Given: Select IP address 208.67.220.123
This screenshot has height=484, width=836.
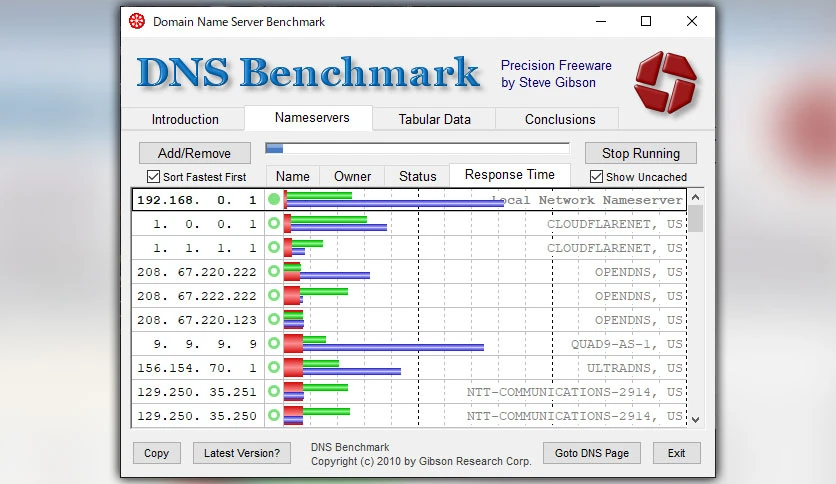Looking at the screenshot, I should 197,320.
